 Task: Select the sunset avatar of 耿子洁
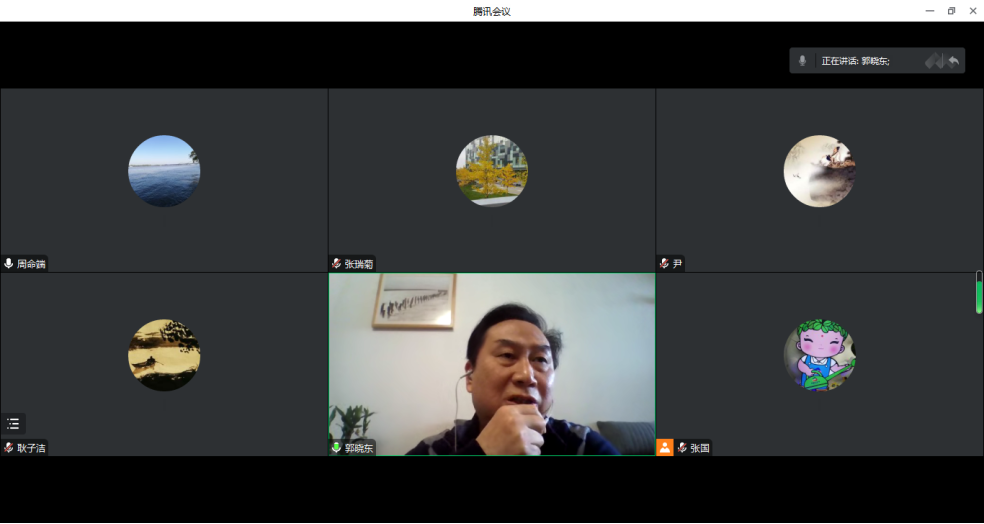coord(164,355)
